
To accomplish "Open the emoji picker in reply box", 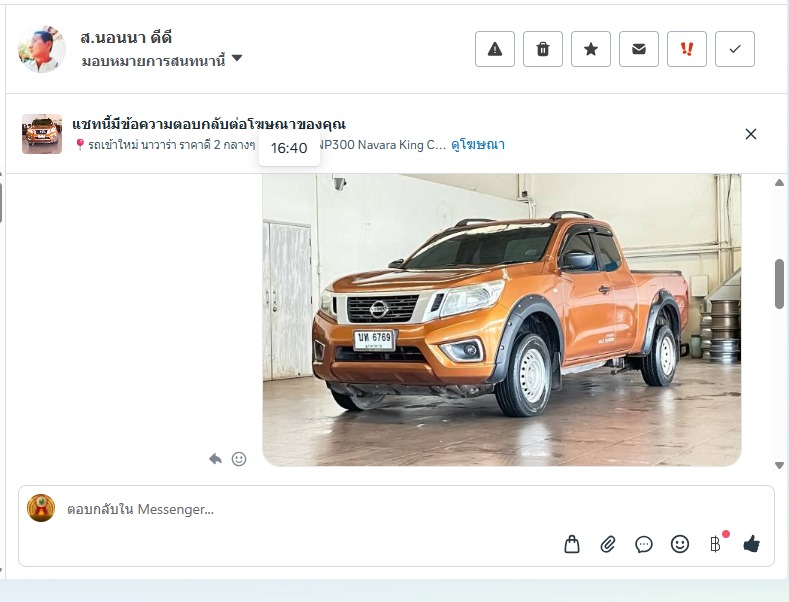I will coord(680,544).
